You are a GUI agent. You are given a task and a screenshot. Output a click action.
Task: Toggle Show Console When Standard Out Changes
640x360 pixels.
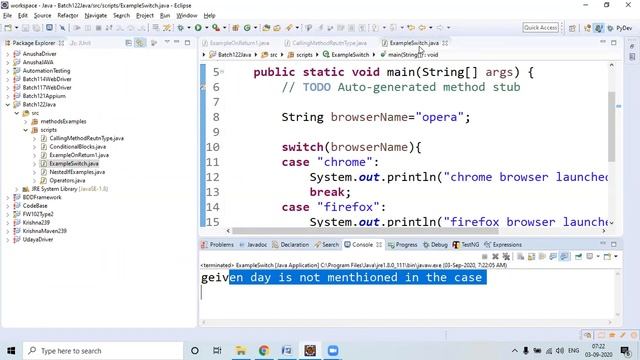click(x=553, y=256)
